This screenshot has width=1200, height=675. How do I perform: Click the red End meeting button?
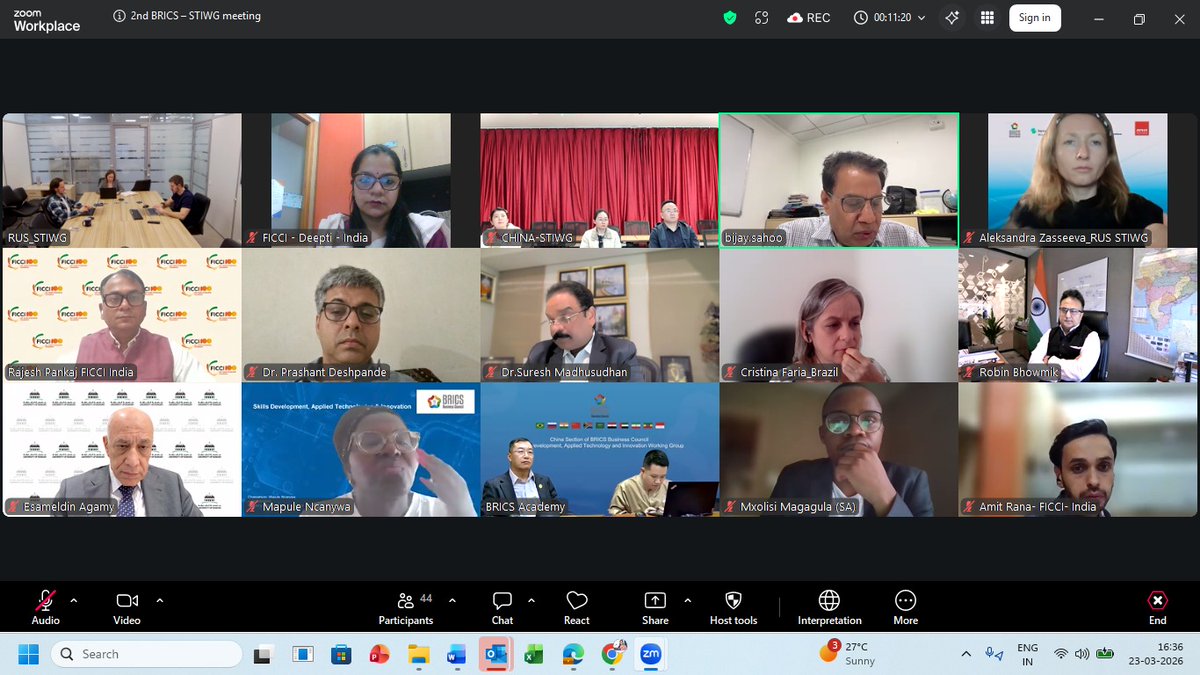click(x=1157, y=607)
